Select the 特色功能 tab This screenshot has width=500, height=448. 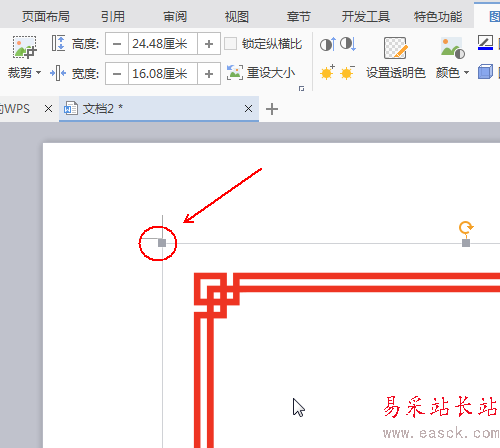[438, 16]
